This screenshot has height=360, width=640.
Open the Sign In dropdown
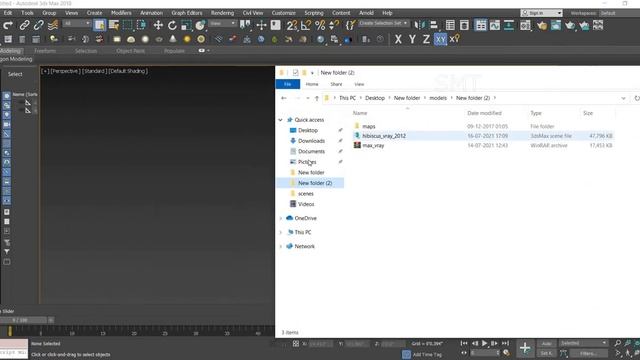point(541,13)
